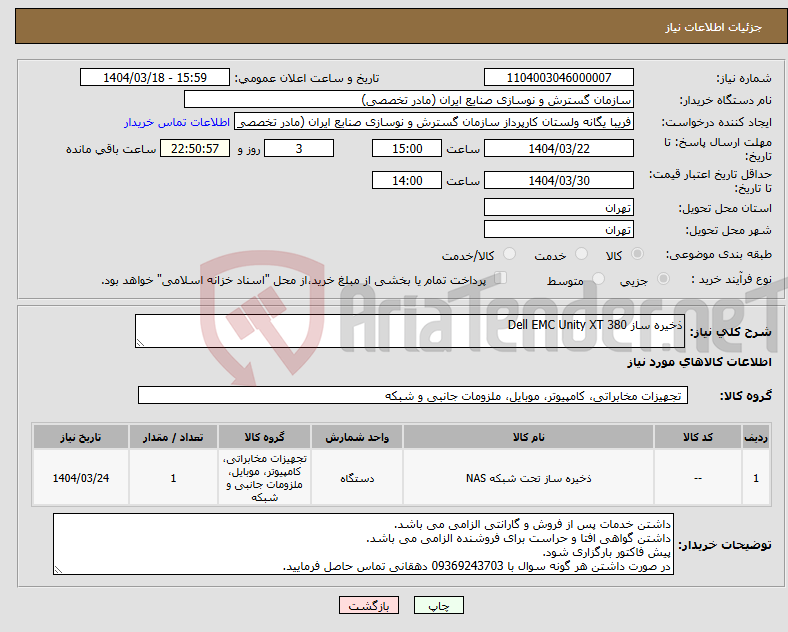788x632 pixels.
Task: Click the Dell EMC Unity XT 380 description box
Action: point(410,331)
